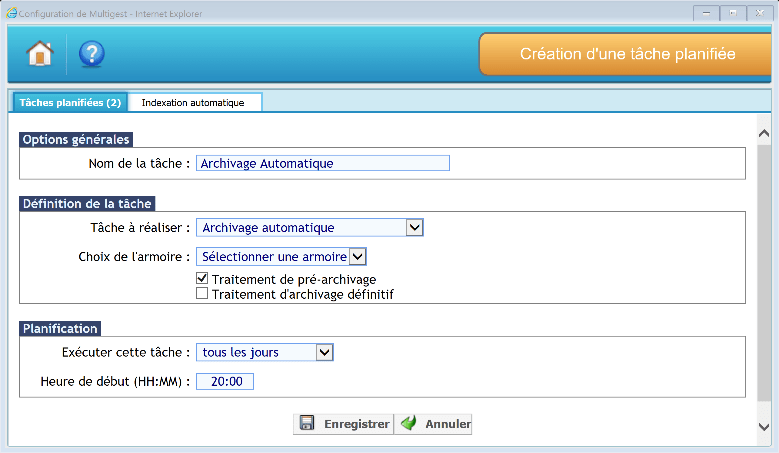Image resolution: width=779 pixels, height=453 pixels.
Task: Enable 'Traitement d'archivage définitif' checkbox
Action: [x=202, y=294]
